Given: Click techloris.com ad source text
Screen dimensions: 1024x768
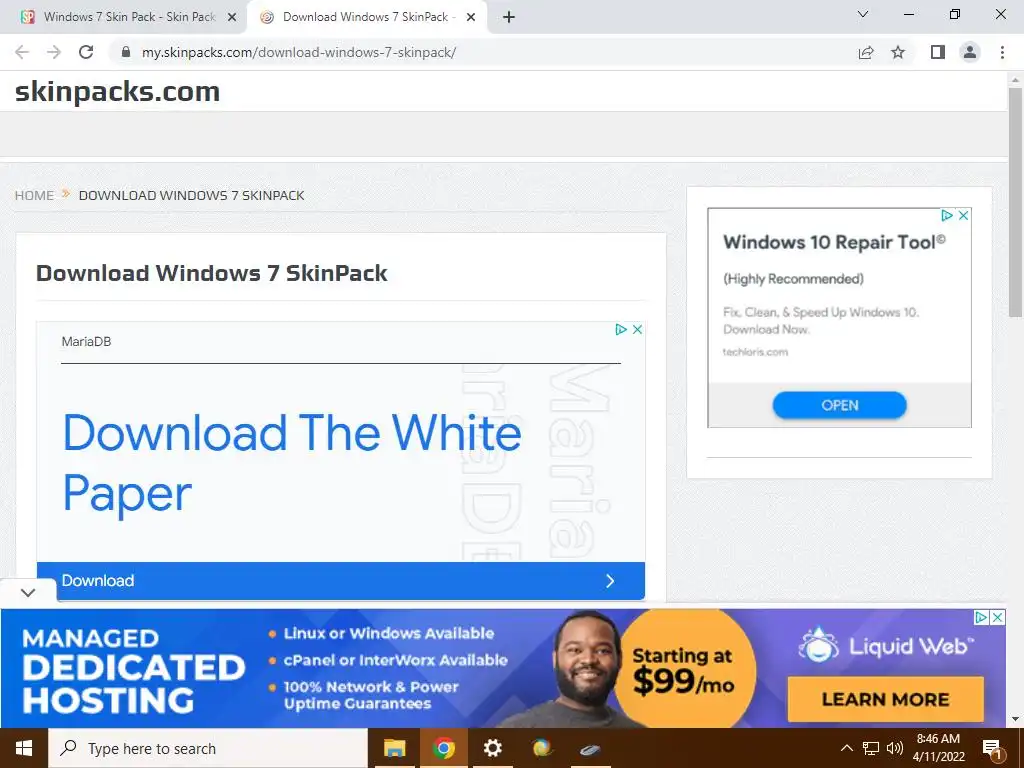Looking at the screenshot, I should [x=755, y=352].
